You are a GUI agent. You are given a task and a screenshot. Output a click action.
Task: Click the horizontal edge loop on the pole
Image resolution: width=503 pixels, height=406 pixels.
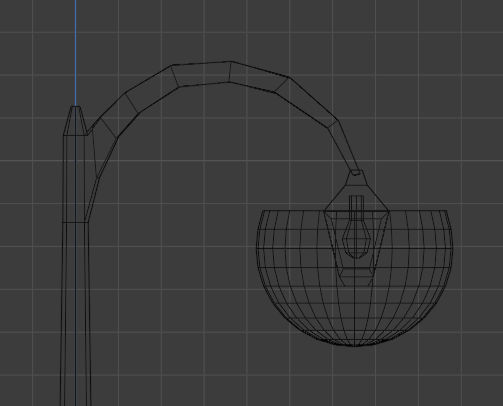click(75, 222)
